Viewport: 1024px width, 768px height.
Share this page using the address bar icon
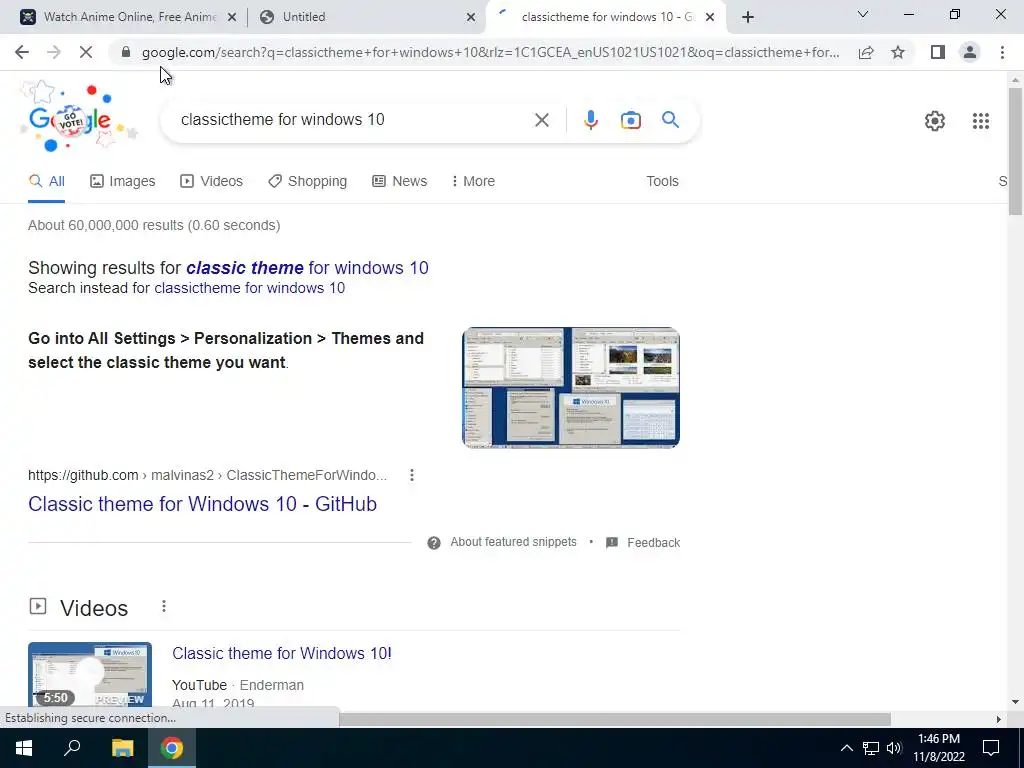point(866,52)
